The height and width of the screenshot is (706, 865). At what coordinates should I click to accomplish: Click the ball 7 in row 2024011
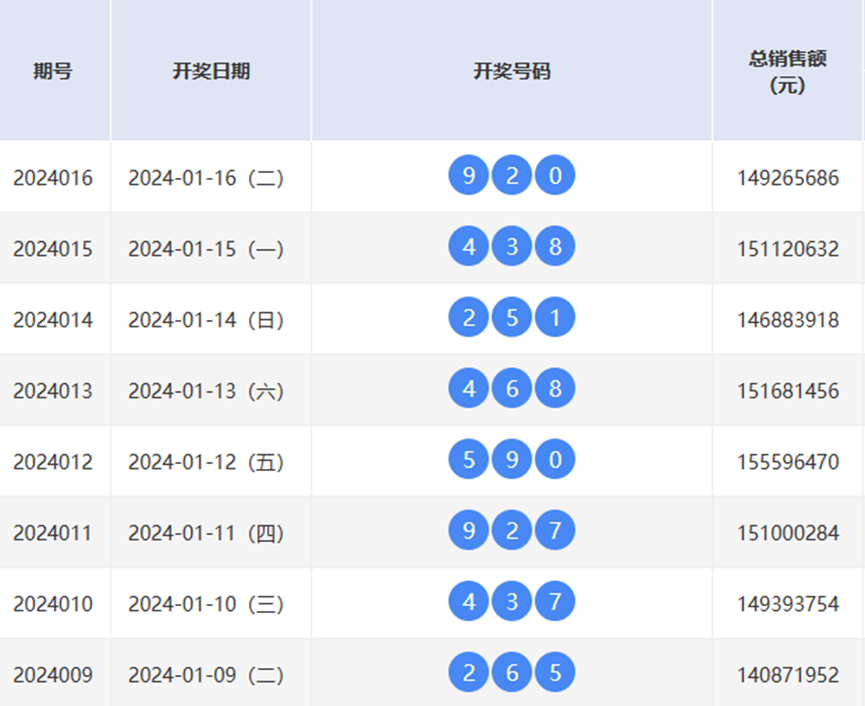tap(555, 533)
